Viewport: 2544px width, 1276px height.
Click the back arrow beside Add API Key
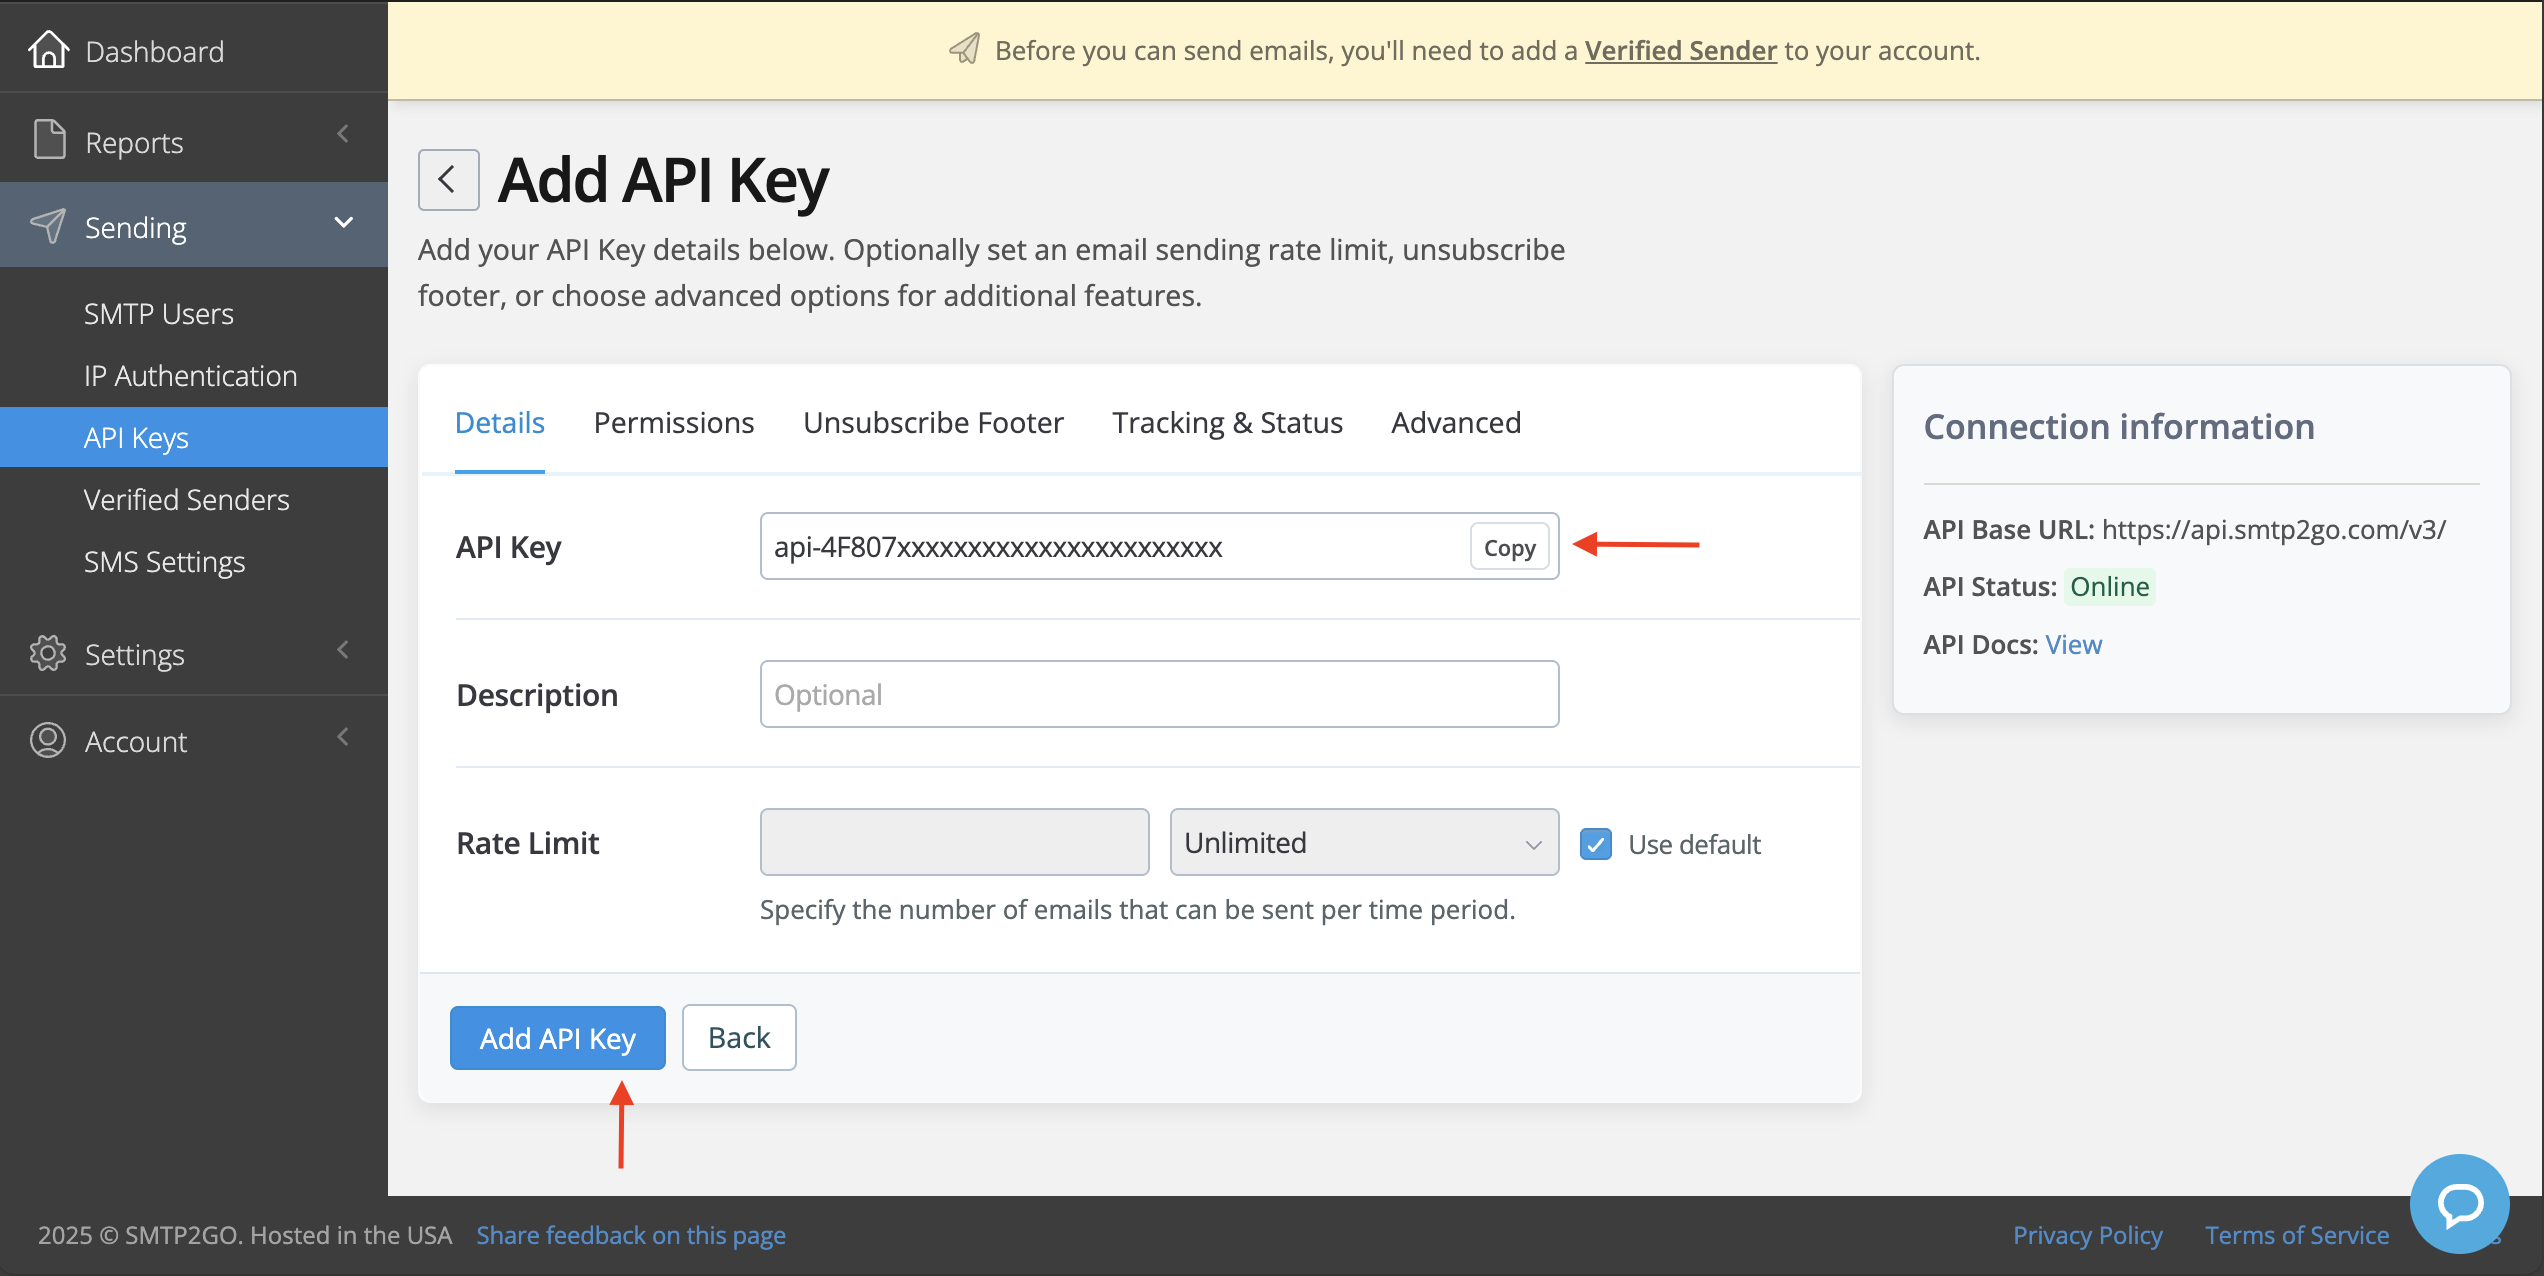pyautogui.click(x=448, y=180)
